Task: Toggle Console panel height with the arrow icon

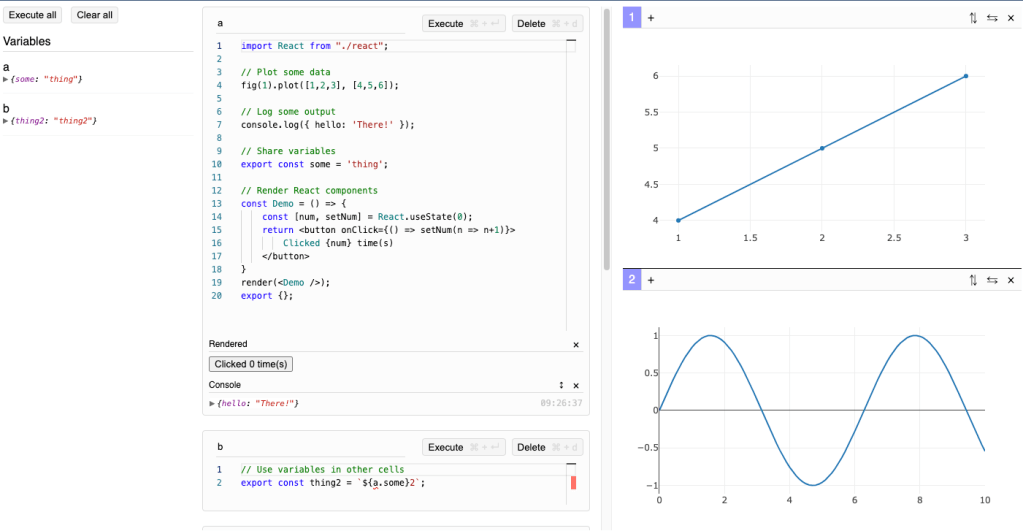Action: 561,385
